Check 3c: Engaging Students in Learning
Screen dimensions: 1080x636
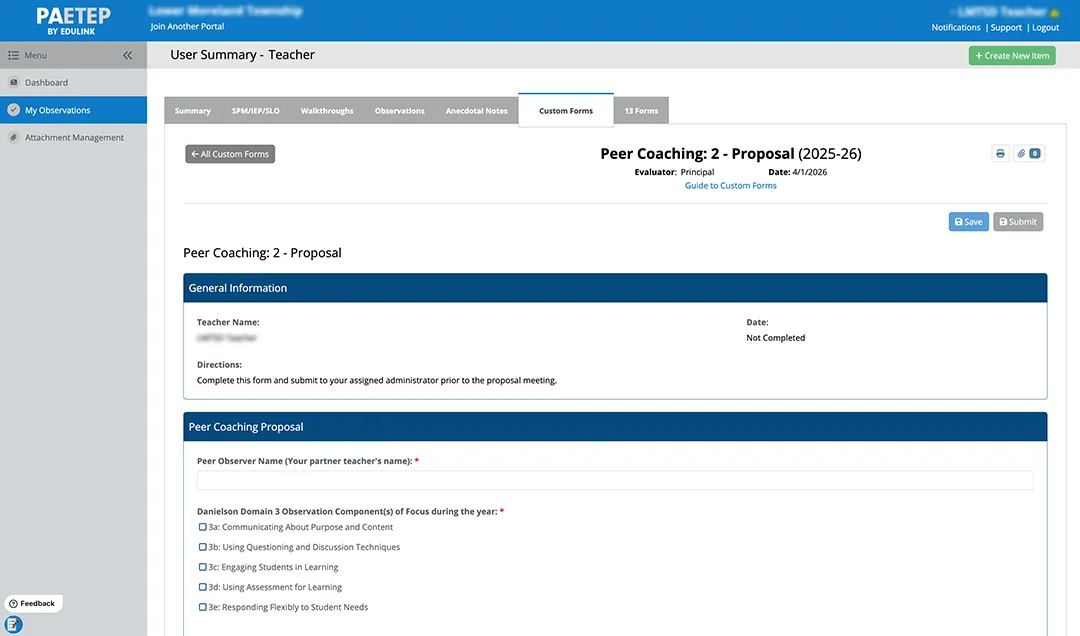click(203, 567)
